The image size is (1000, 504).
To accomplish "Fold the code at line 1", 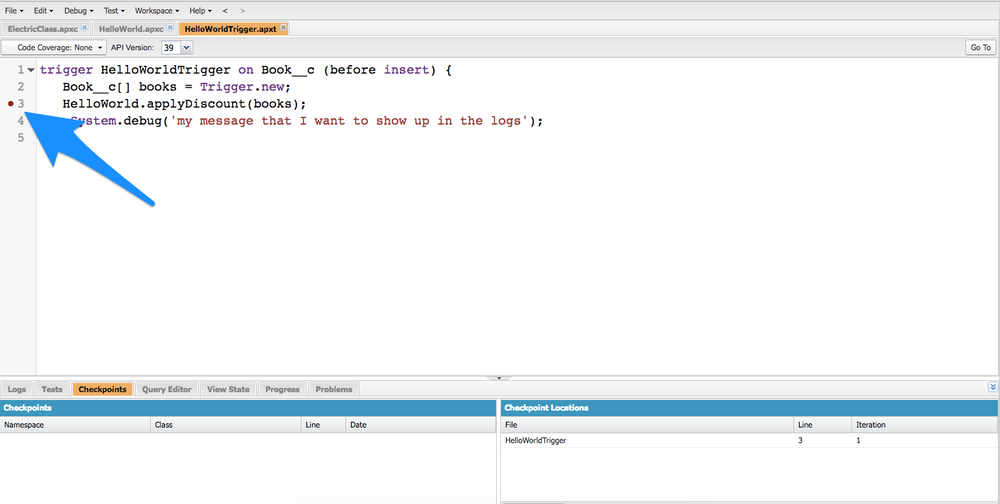I will (x=31, y=70).
